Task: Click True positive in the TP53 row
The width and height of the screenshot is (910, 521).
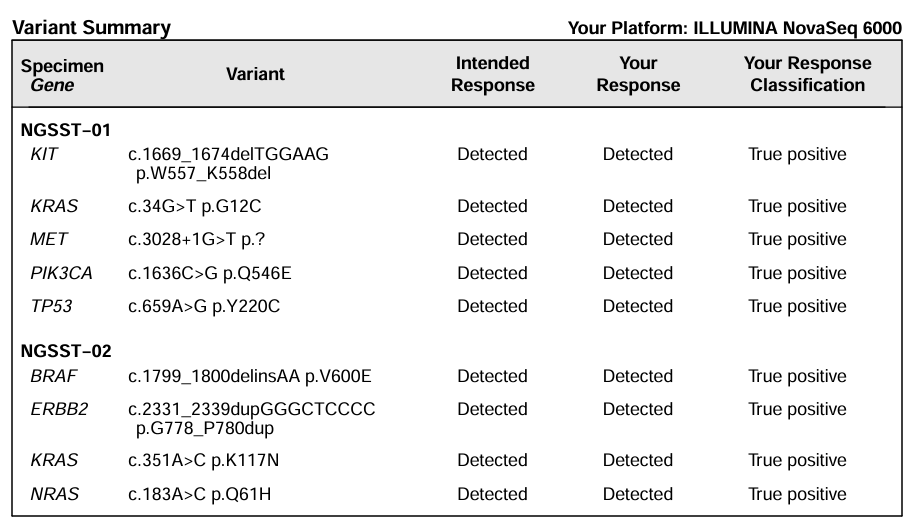Action: [797, 306]
